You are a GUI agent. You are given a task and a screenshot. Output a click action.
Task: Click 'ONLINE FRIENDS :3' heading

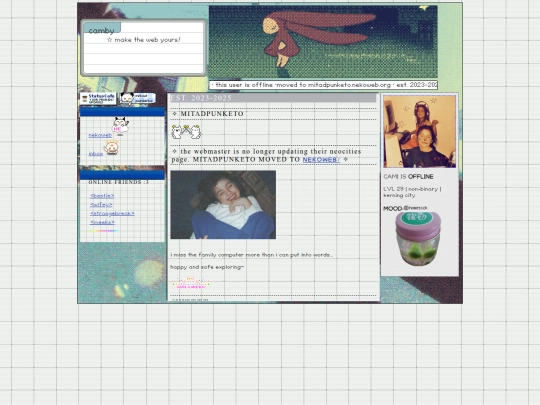[118, 182]
